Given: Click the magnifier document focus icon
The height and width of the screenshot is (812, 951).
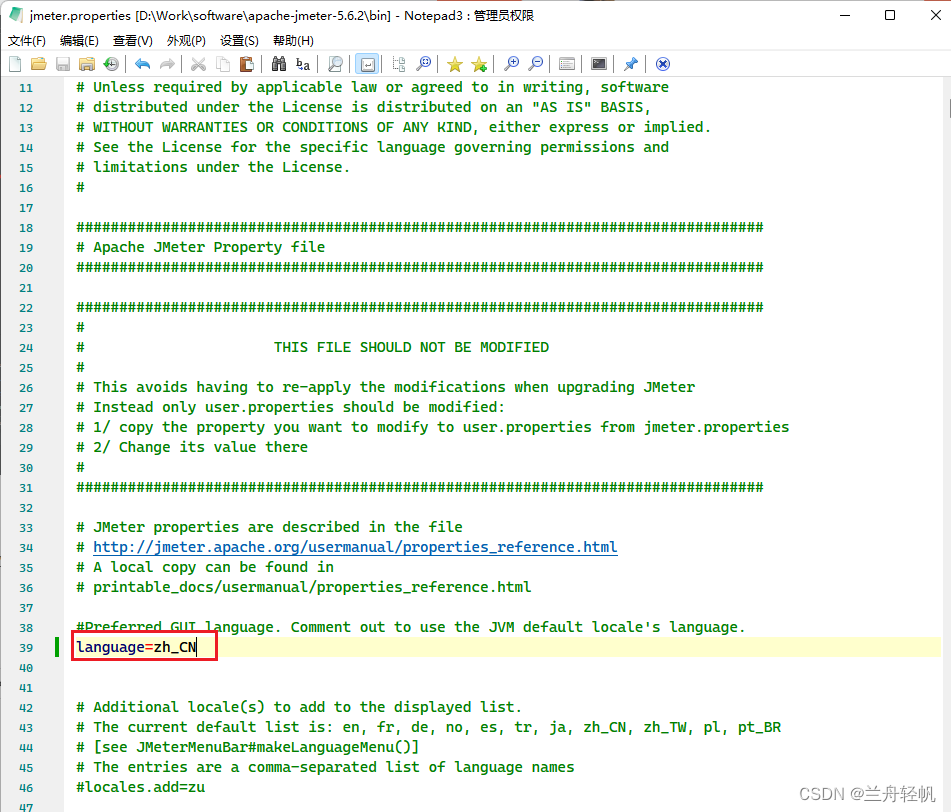Looking at the screenshot, I should 335,64.
